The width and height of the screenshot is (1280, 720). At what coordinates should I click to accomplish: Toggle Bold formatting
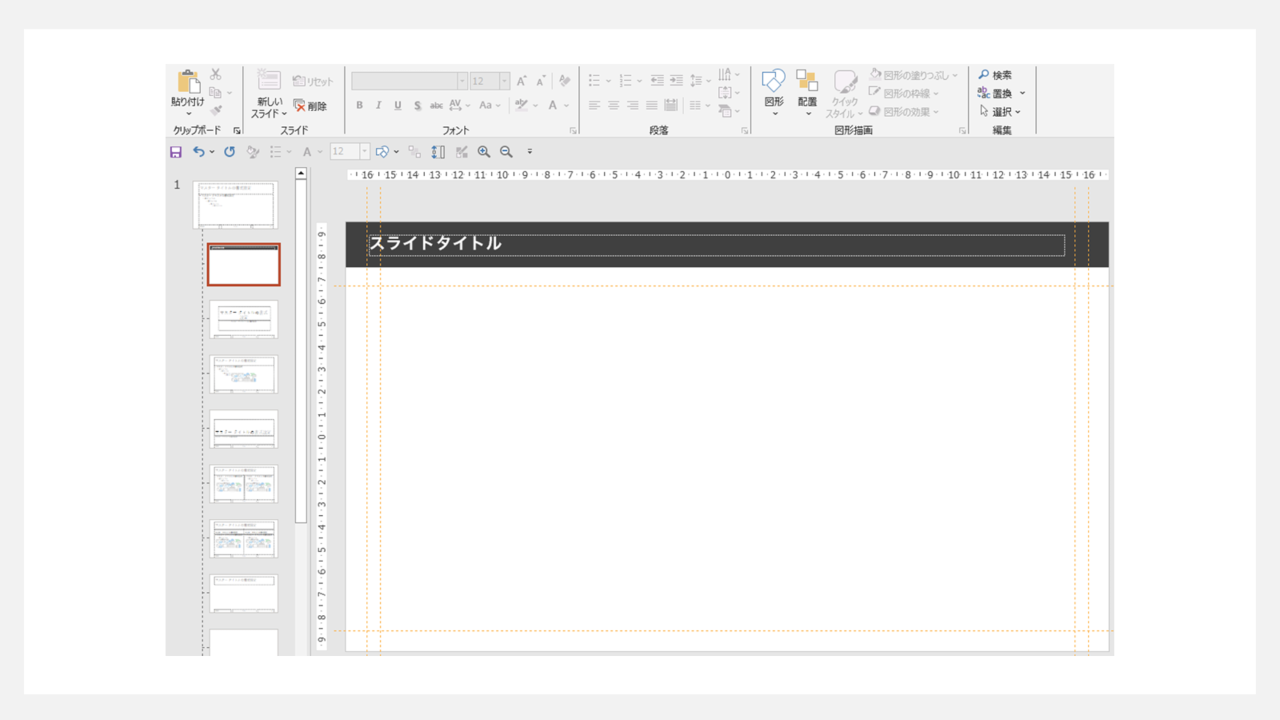(360, 105)
